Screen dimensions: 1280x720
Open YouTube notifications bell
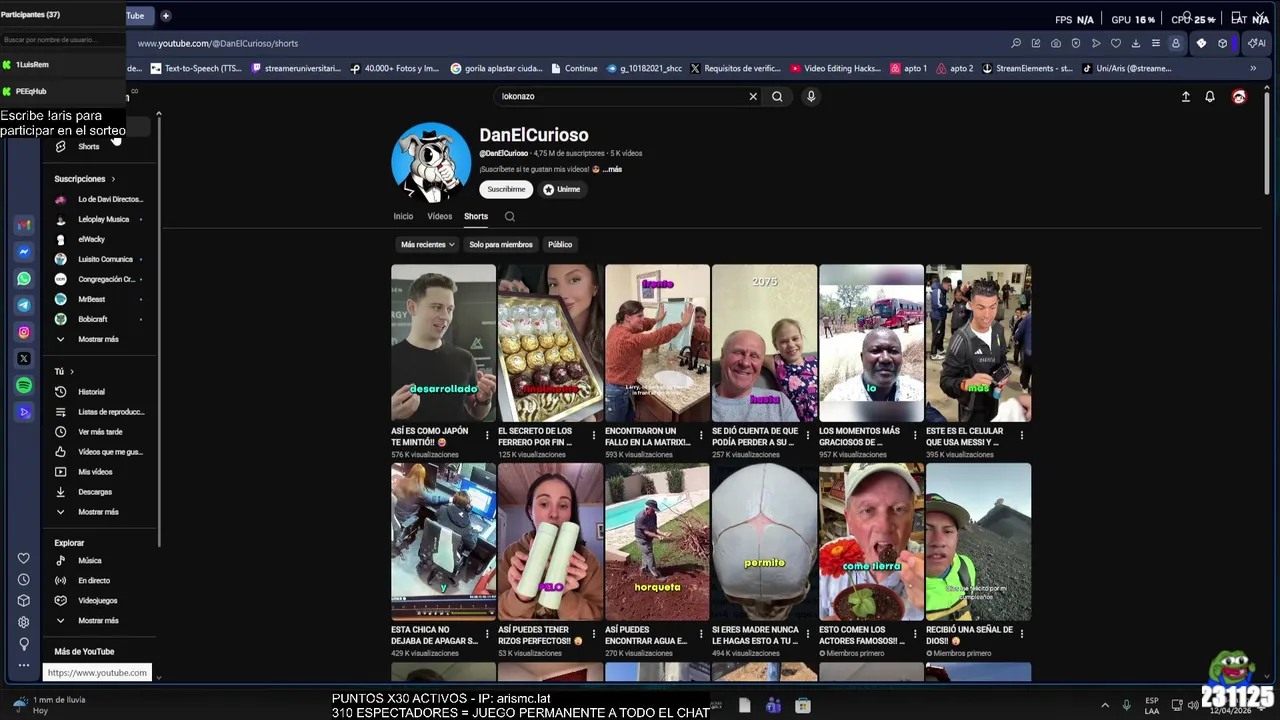[x=1210, y=97]
